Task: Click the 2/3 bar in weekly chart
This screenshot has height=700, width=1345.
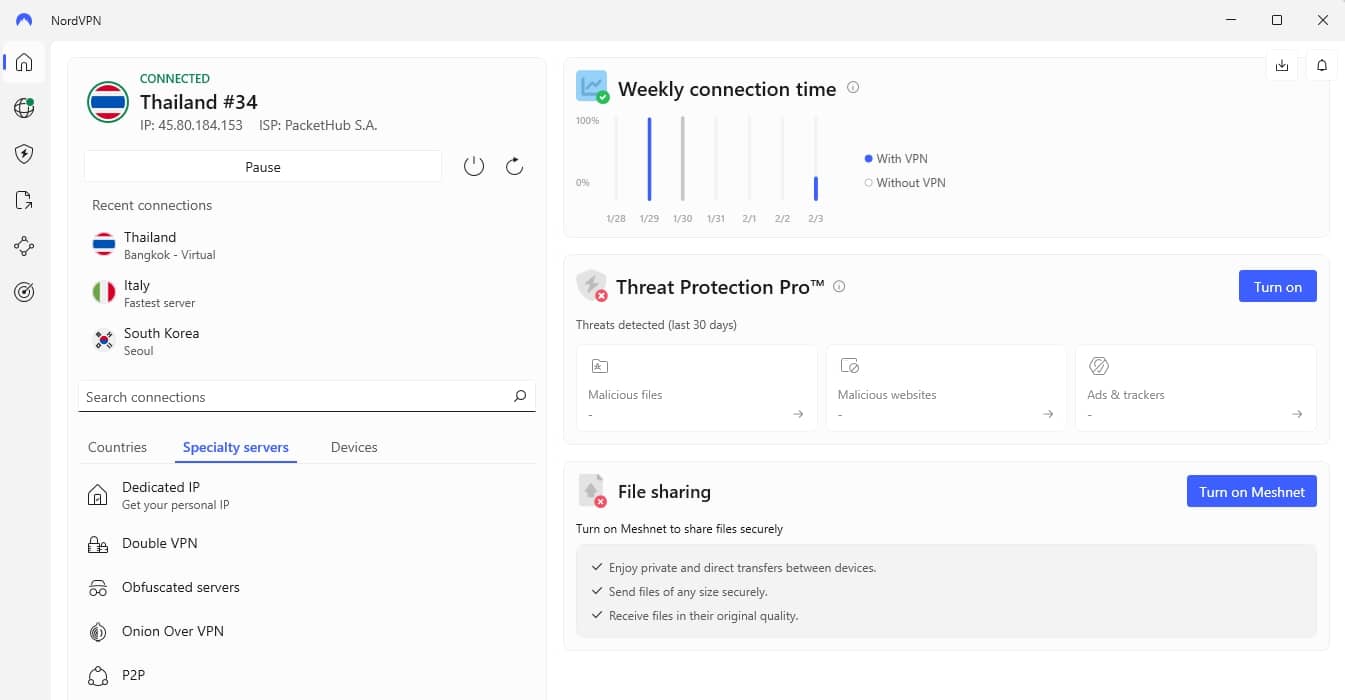Action: coord(816,188)
